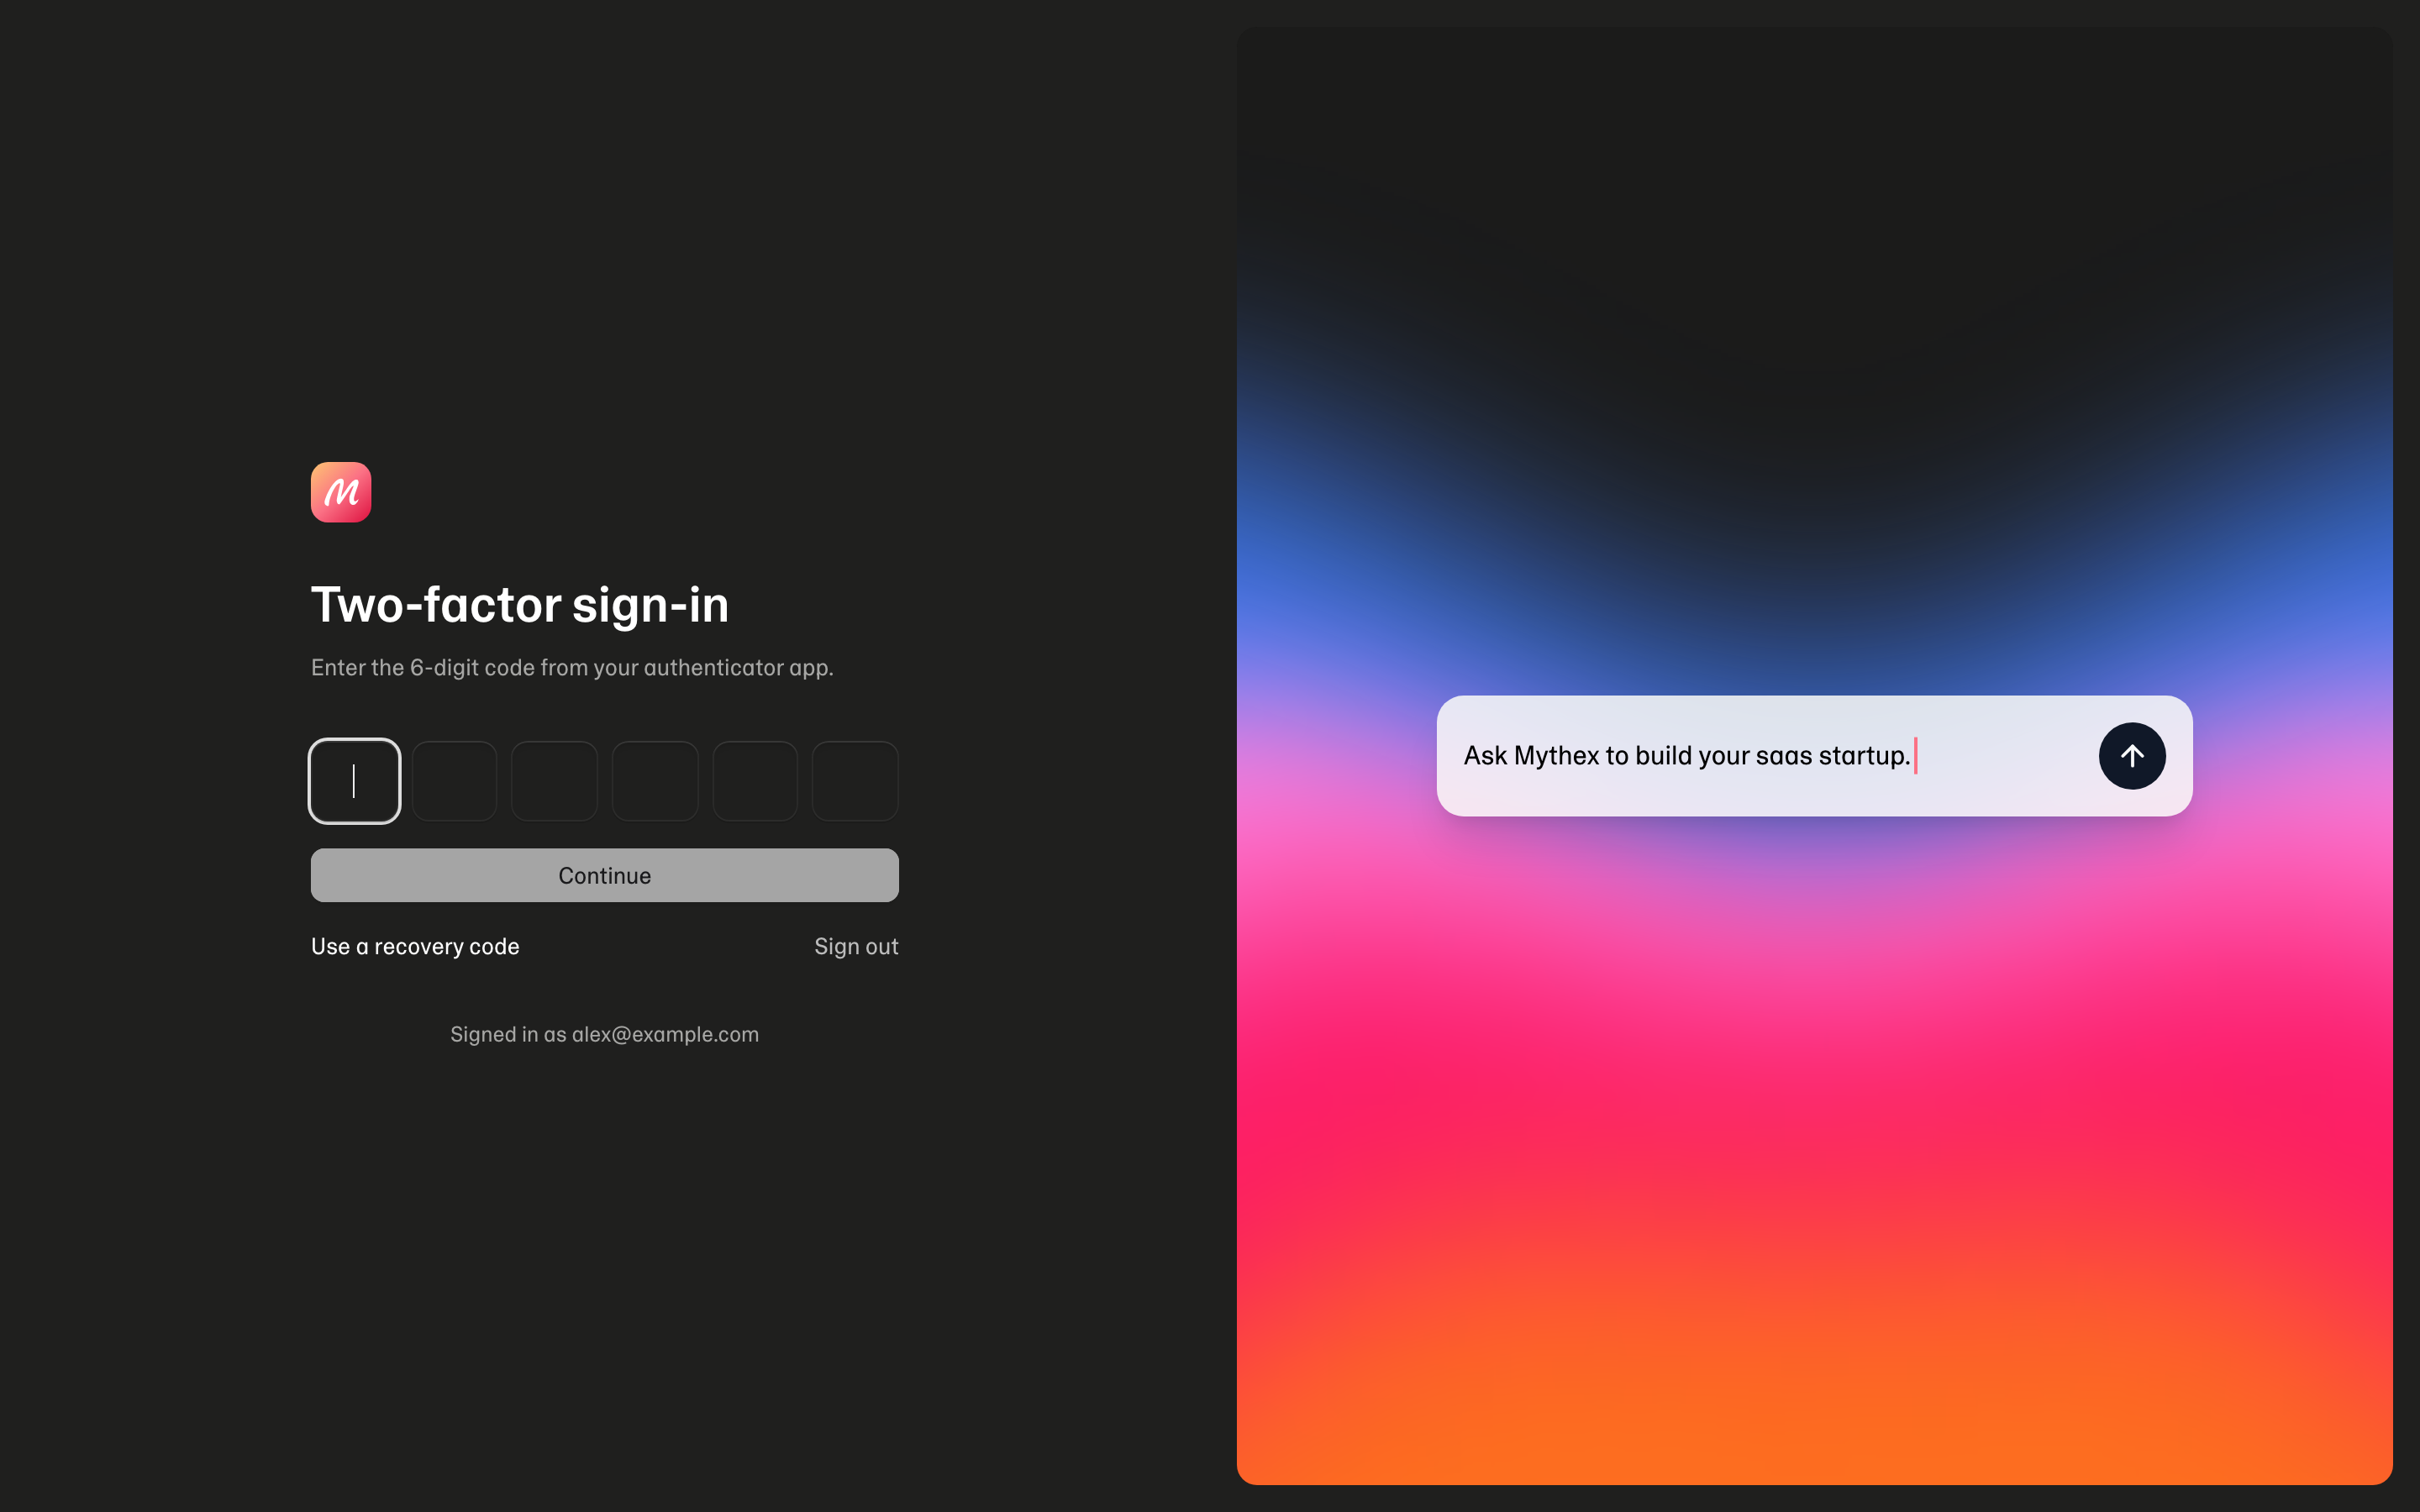Click the Mythex logo icon
The width and height of the screenshot is (2420, 1512).
click(x=341, y=492)
